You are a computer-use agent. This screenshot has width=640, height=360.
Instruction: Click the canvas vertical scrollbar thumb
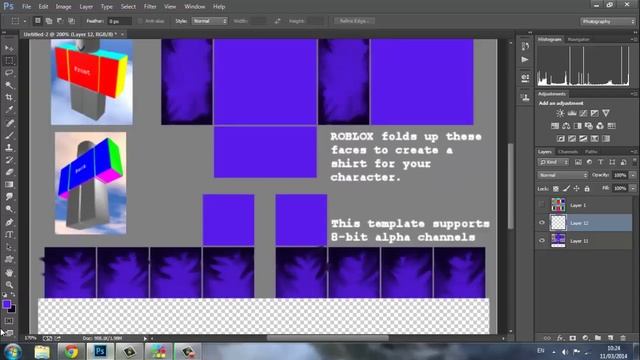[x=510, y=186]
